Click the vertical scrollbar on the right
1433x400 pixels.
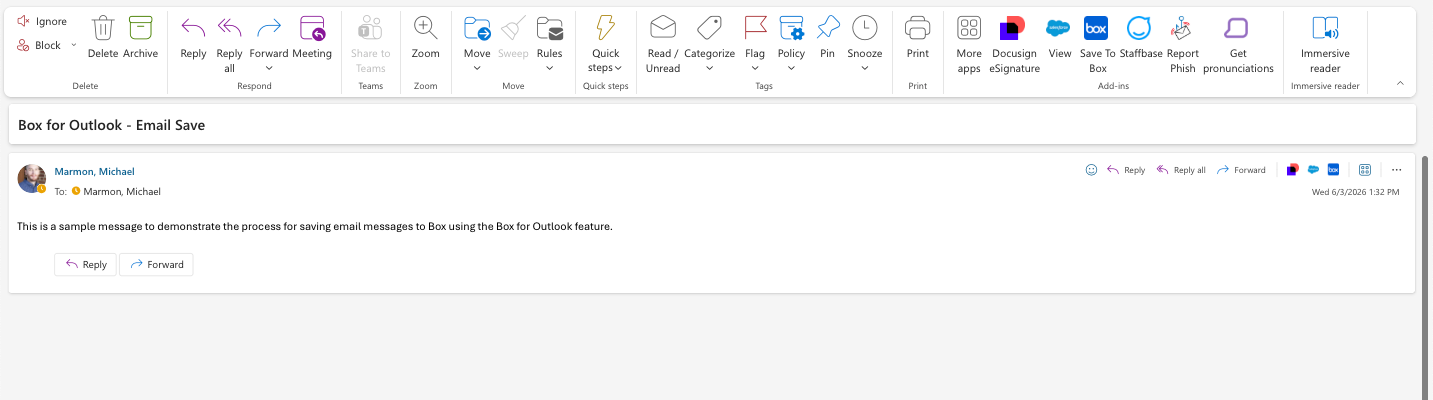tap(1426, 277)
